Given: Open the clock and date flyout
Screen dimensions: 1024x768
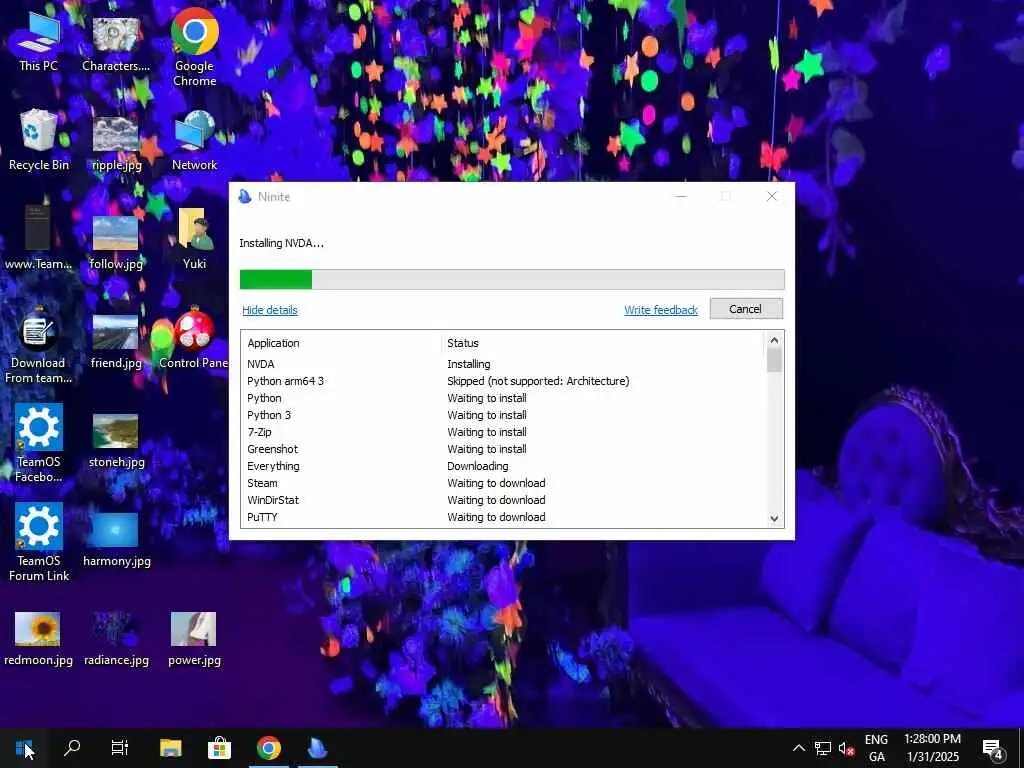Looking at the screenshot, I should pos(933,748).
